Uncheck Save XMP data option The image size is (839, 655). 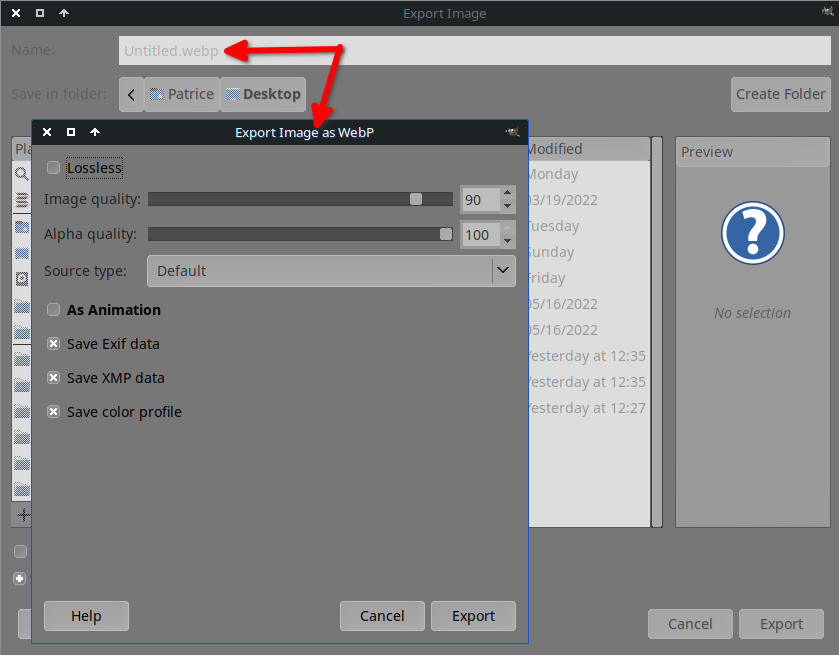53,378
